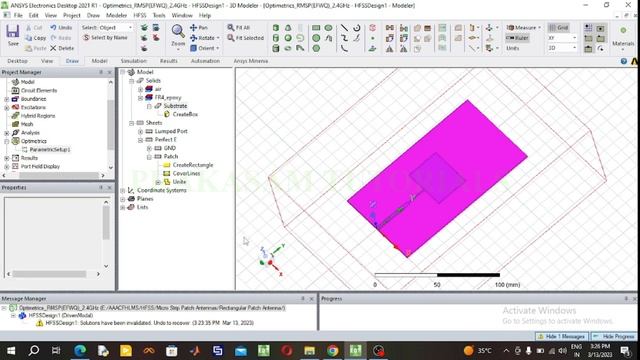Expand the GND sheet node

(149, 148)
